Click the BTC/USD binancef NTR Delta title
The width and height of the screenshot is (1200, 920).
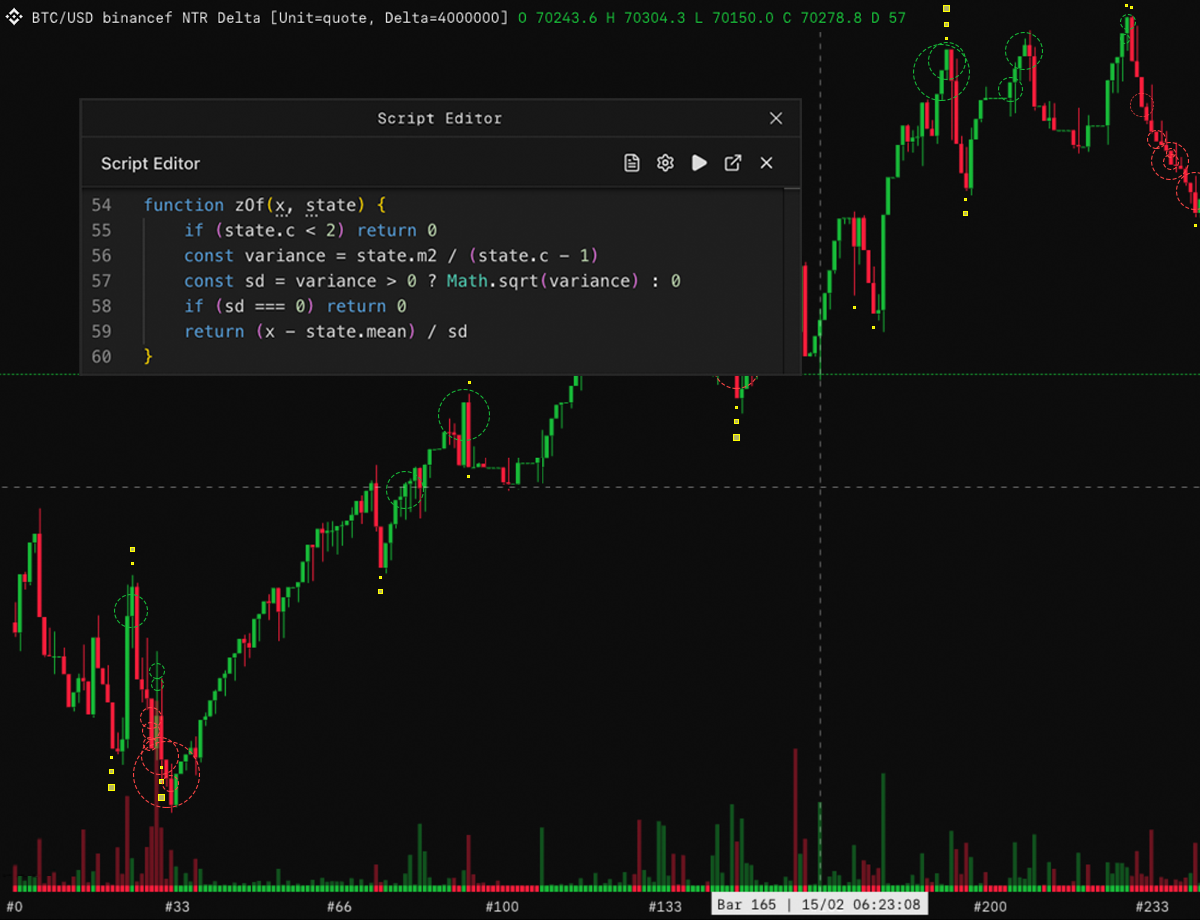pyautogui.click(x=145, y=18)
